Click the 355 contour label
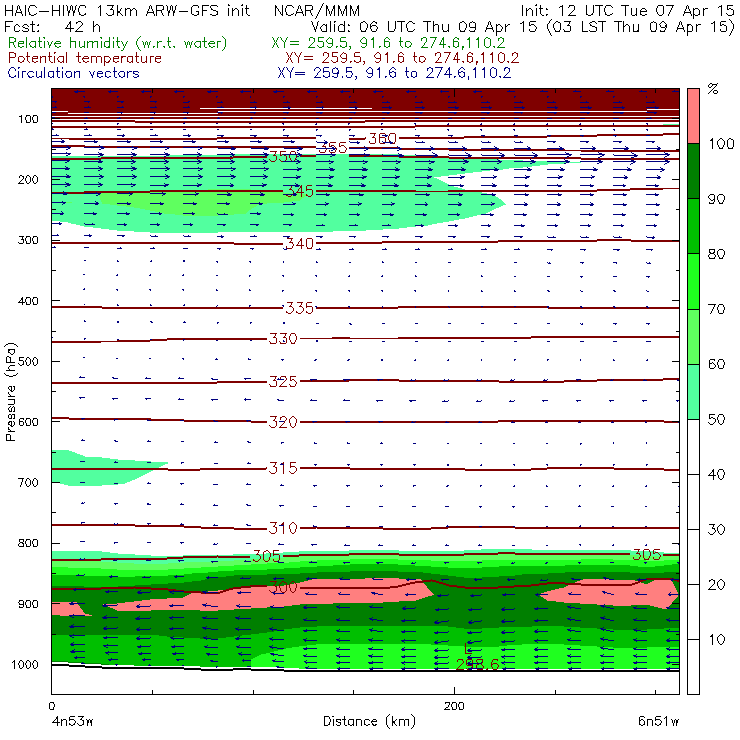The height and width of the screenshot is (740, 740). [333, 148]
